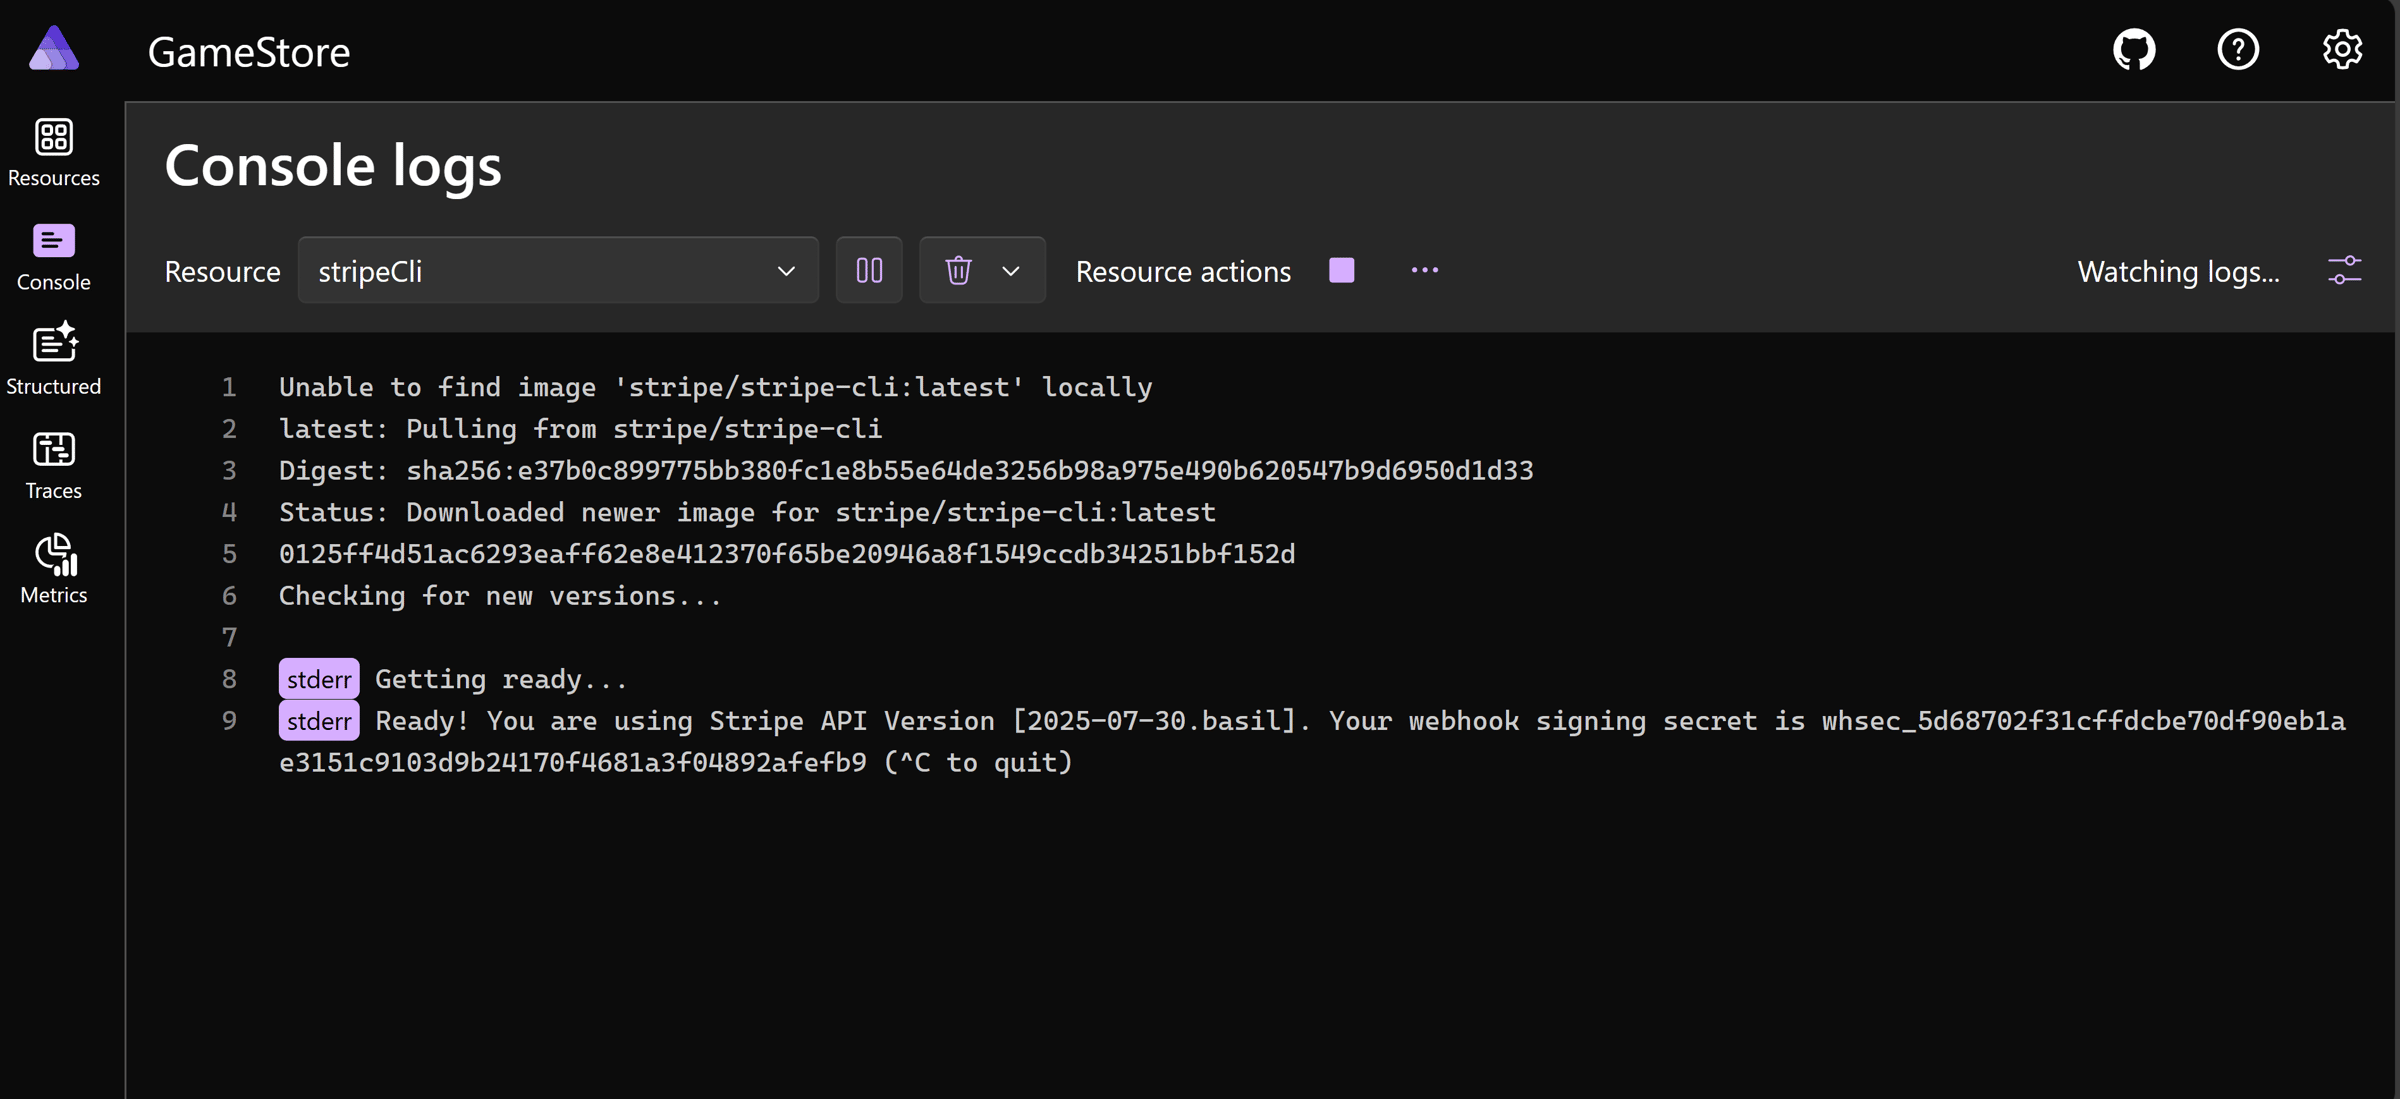
Task: Stop the stripeCli resource
Action: pyautogui.click(x=1342, y=270)
